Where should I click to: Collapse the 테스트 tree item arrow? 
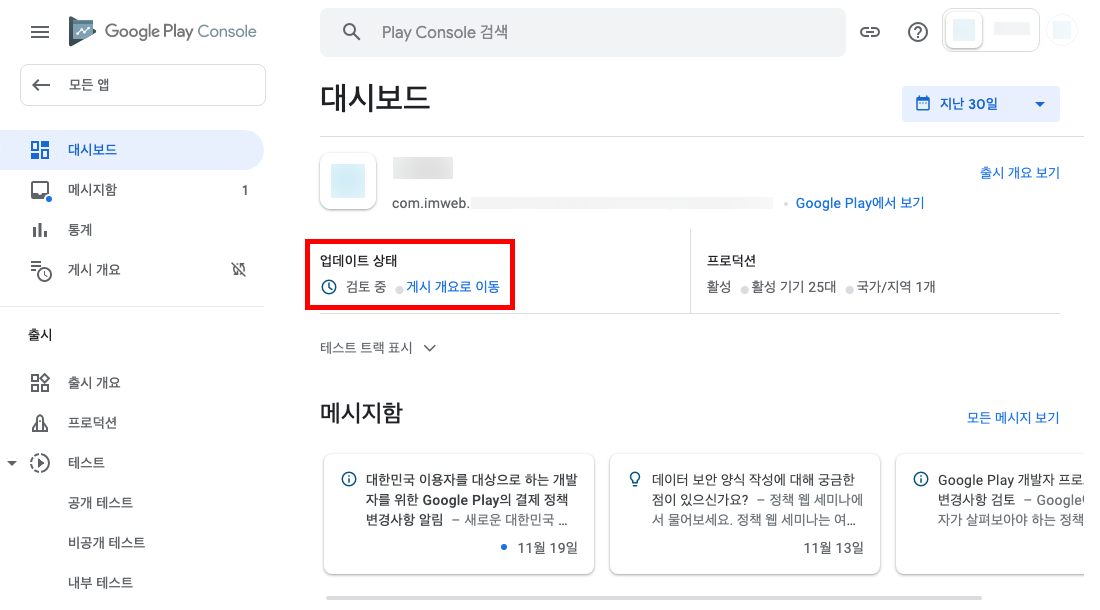coord(12,463)
